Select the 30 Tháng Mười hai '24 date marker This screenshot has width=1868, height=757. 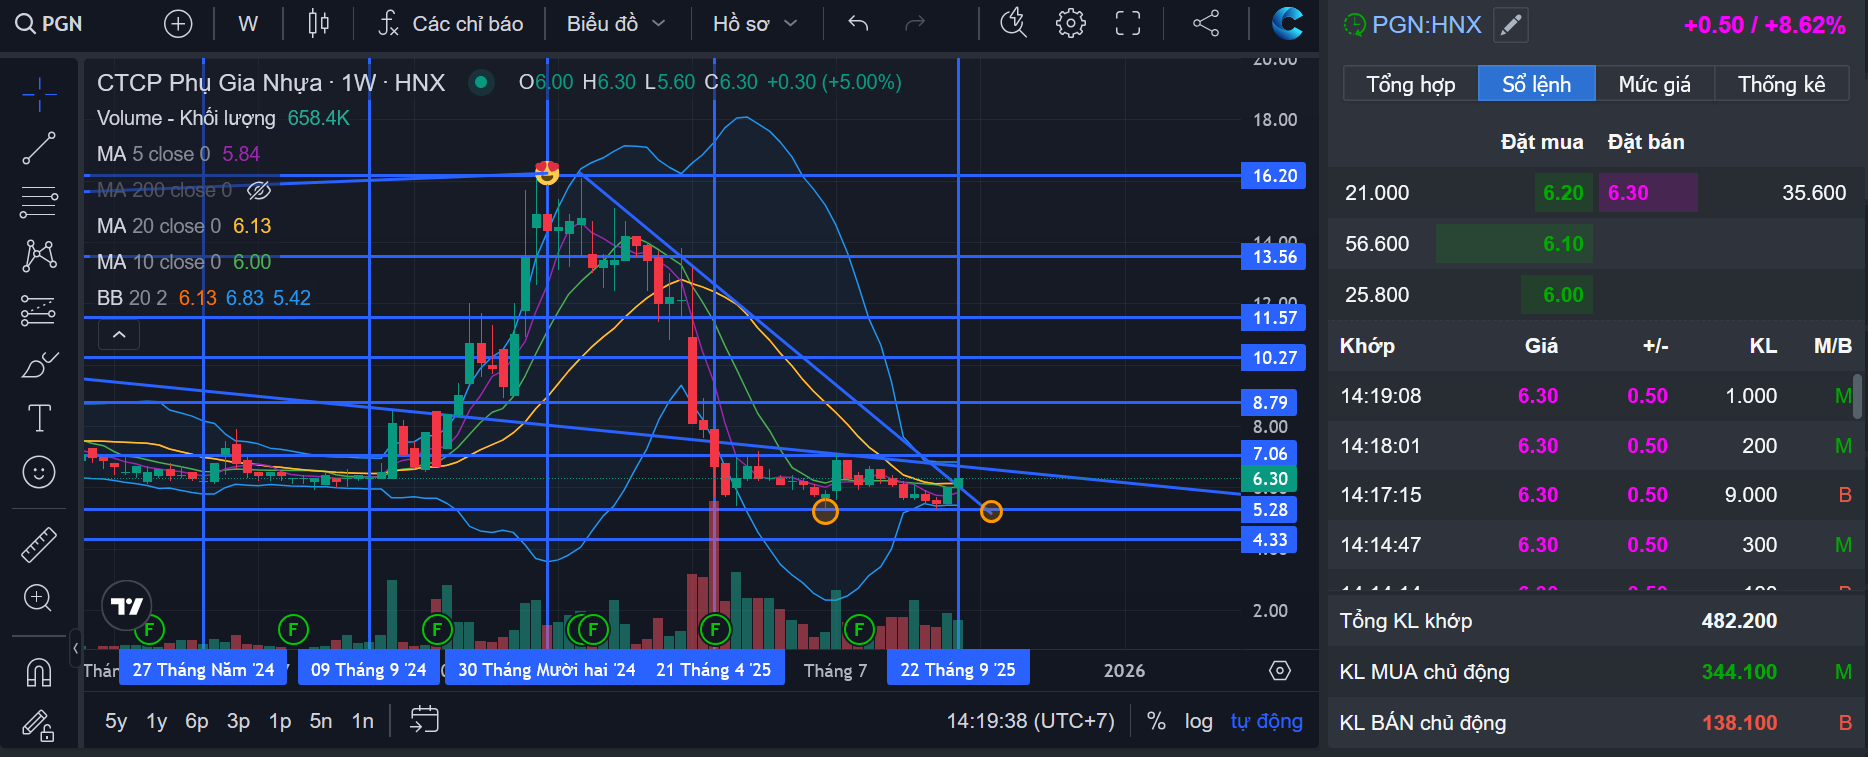point(546,670)
